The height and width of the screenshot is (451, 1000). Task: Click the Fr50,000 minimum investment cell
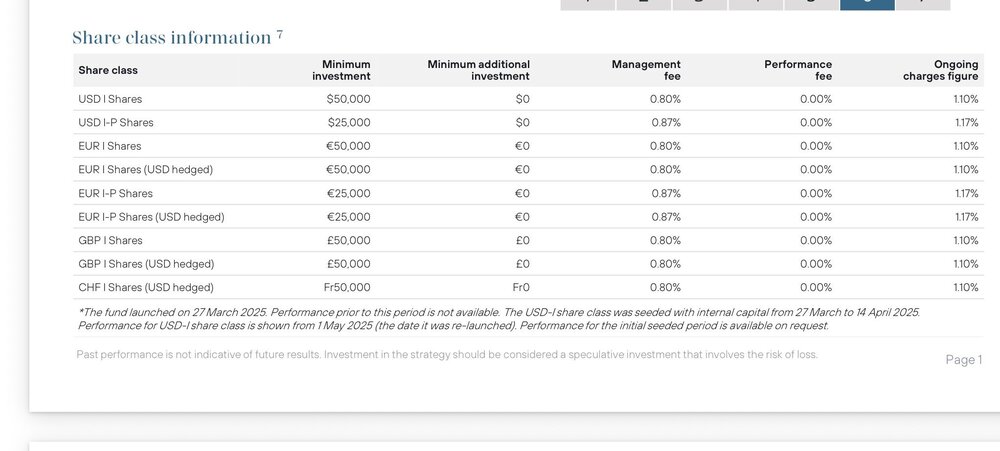[x=347, y=288]
